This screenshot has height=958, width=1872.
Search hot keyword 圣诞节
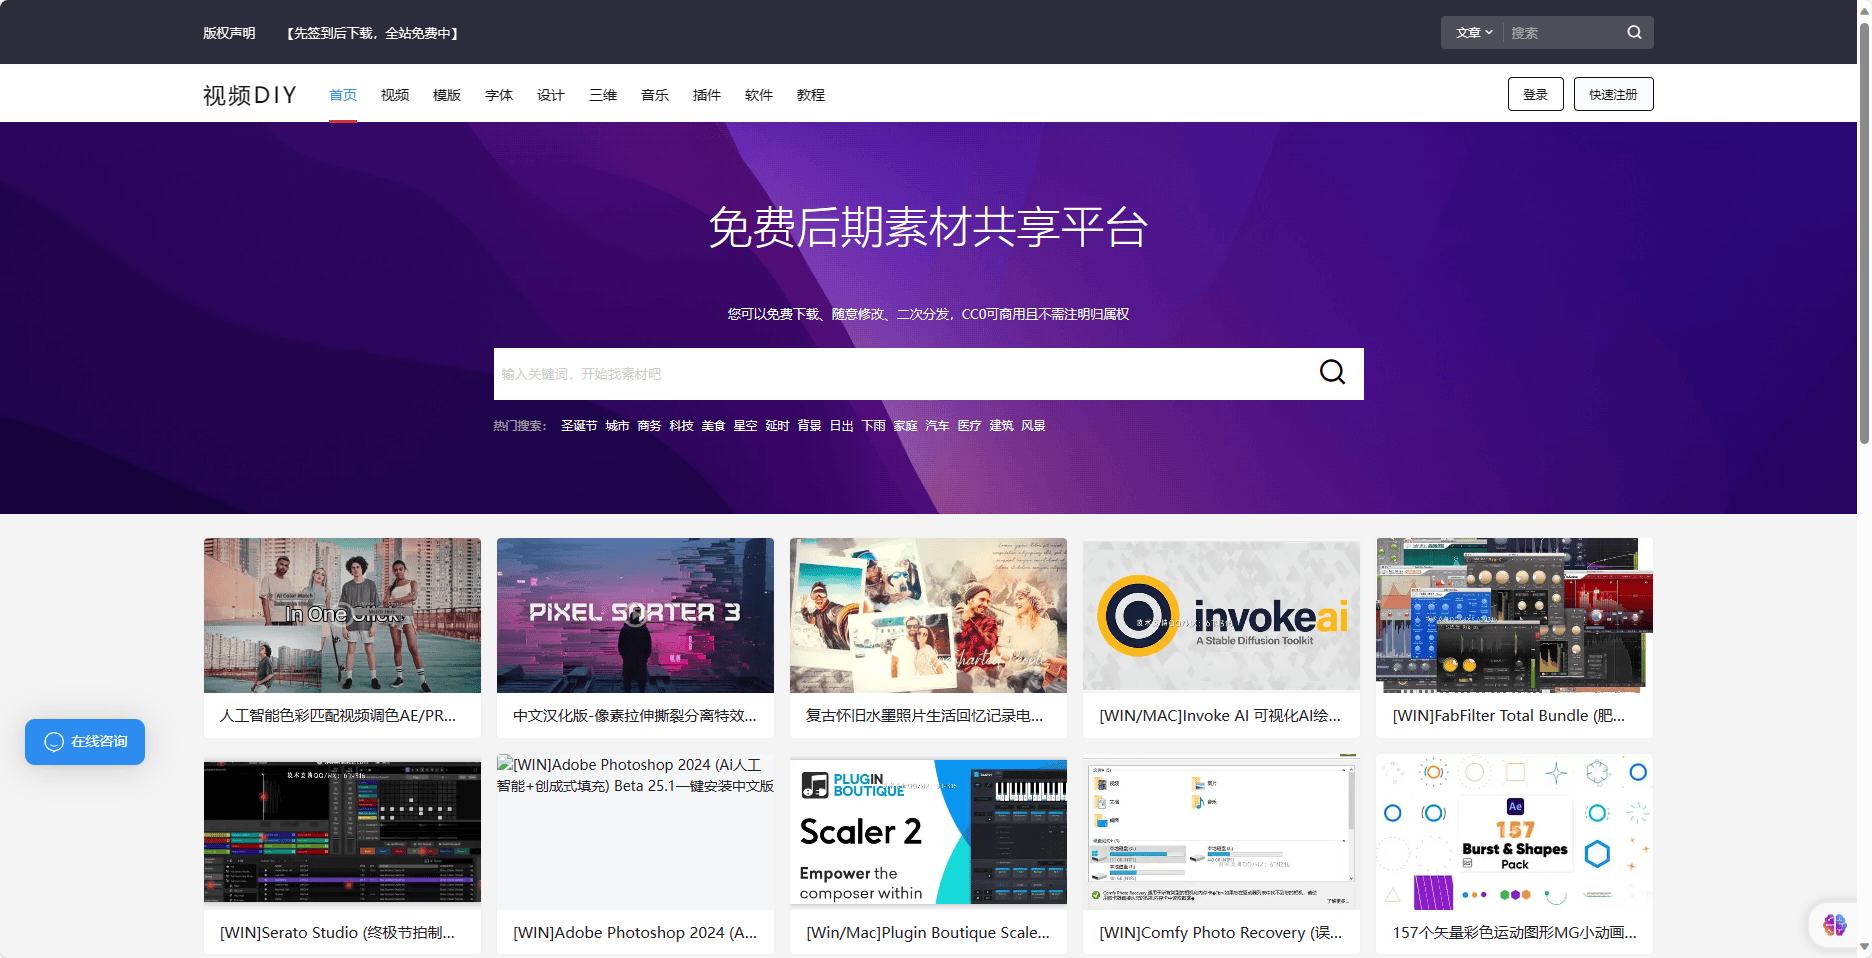[x=578, y=425]
